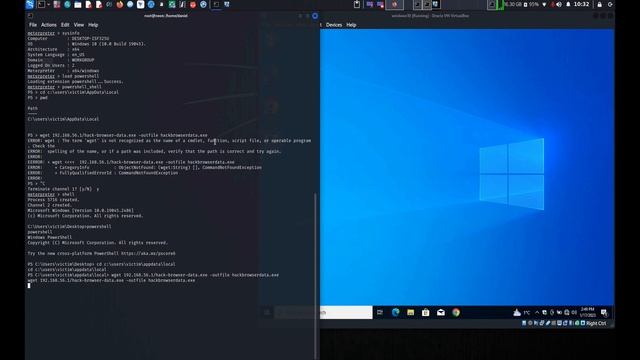Image resolution: width=640 pixels, height=360 pixels.
Task: Open the VirtualBox window Help menu
Action: [351, 25]
